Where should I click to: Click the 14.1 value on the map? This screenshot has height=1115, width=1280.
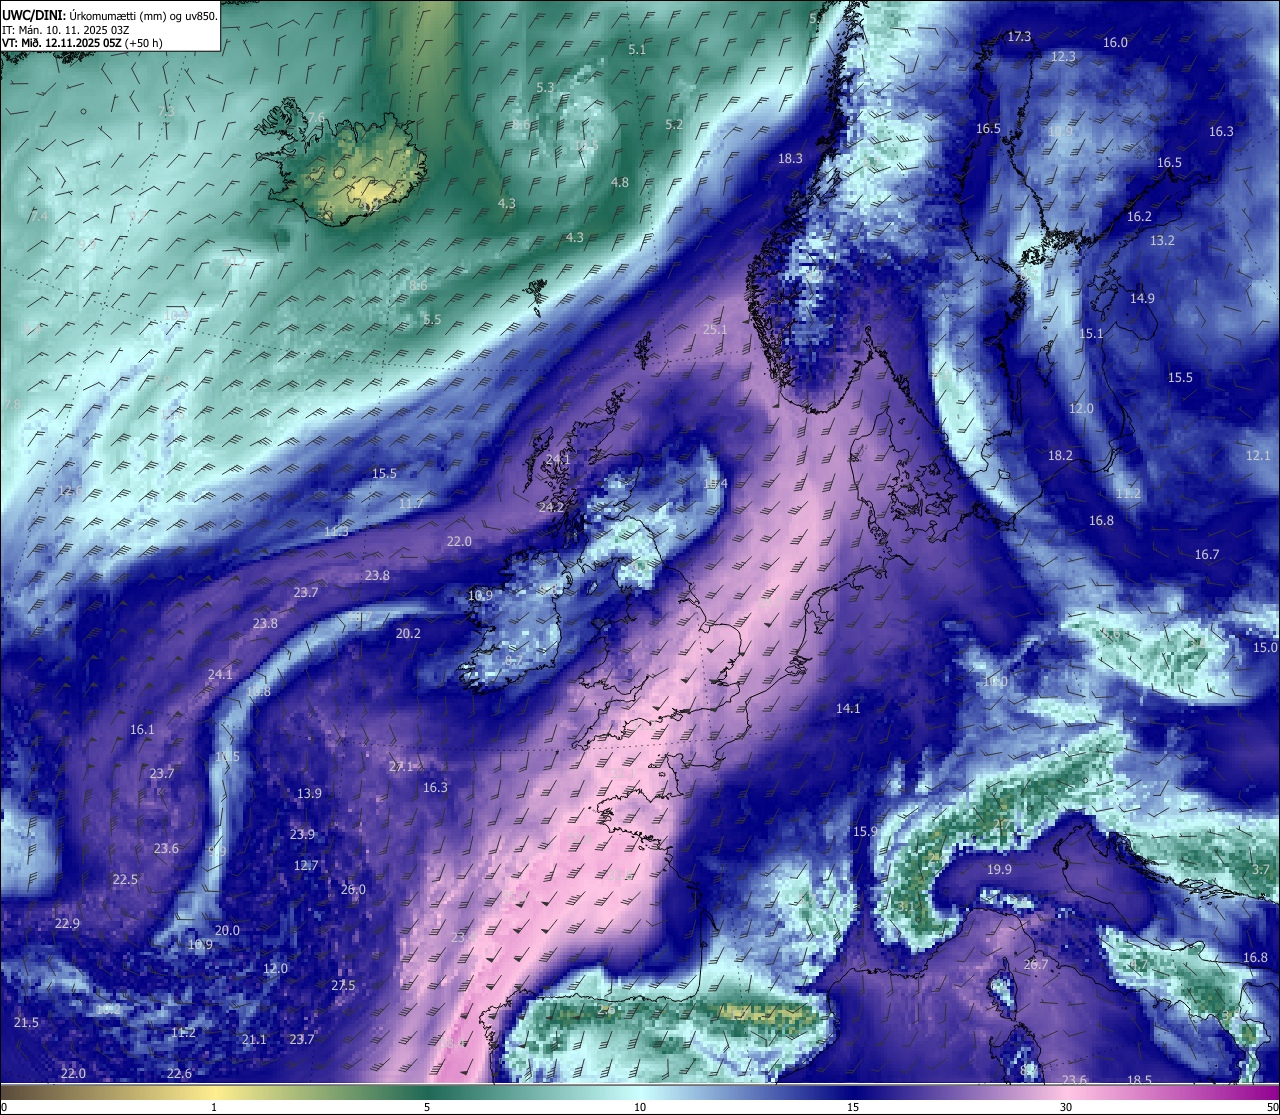848,709
